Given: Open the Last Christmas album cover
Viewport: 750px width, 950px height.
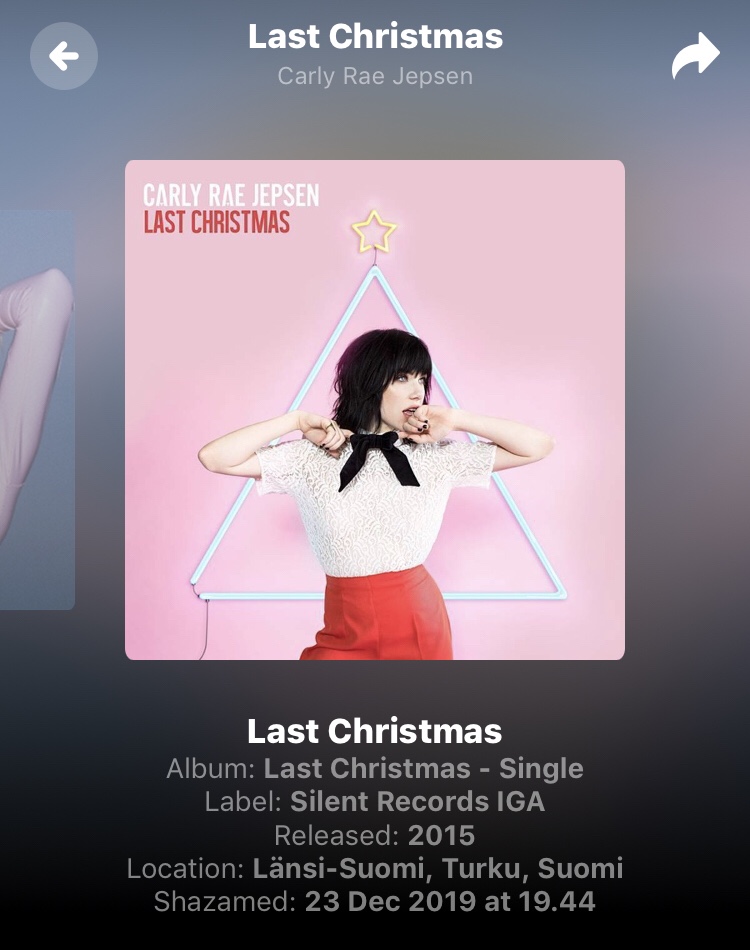Looking at the screenshot, I should coord(374,410).
